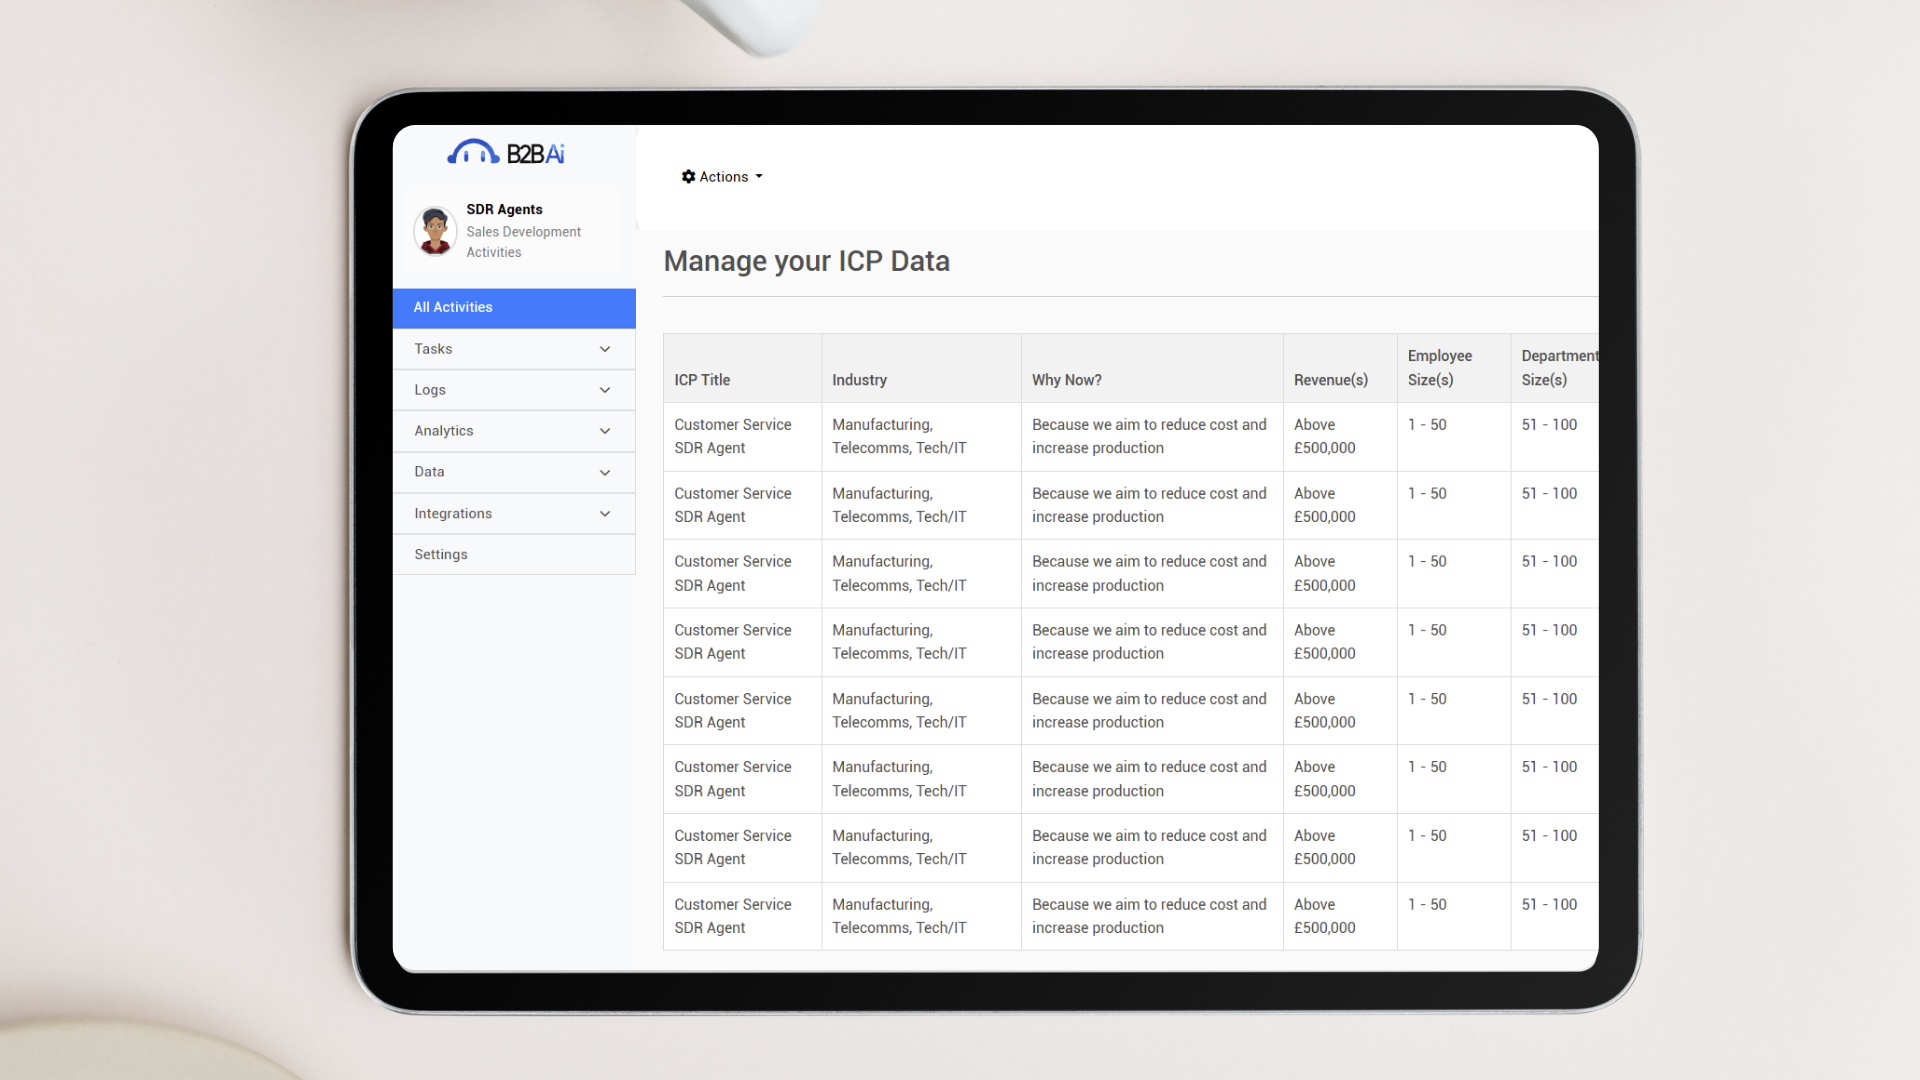This screenshot has width=1920, height=1080.
Task: Click the B2BAi logo
Action: pyautogui.click(x=506, y=153)
